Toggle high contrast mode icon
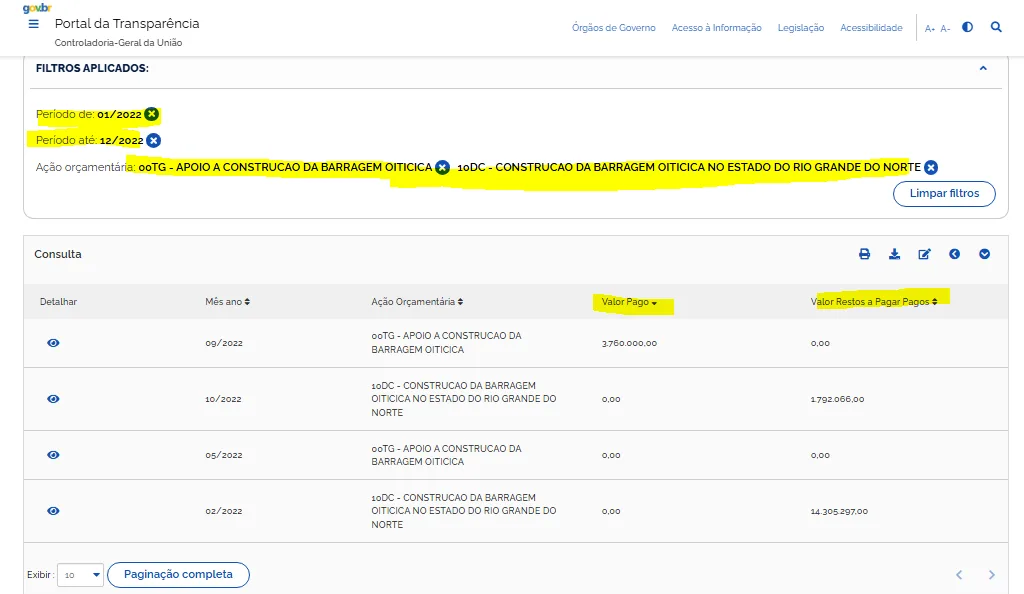1024x594 pixels. pyautogui.click(x=967, y=27)
